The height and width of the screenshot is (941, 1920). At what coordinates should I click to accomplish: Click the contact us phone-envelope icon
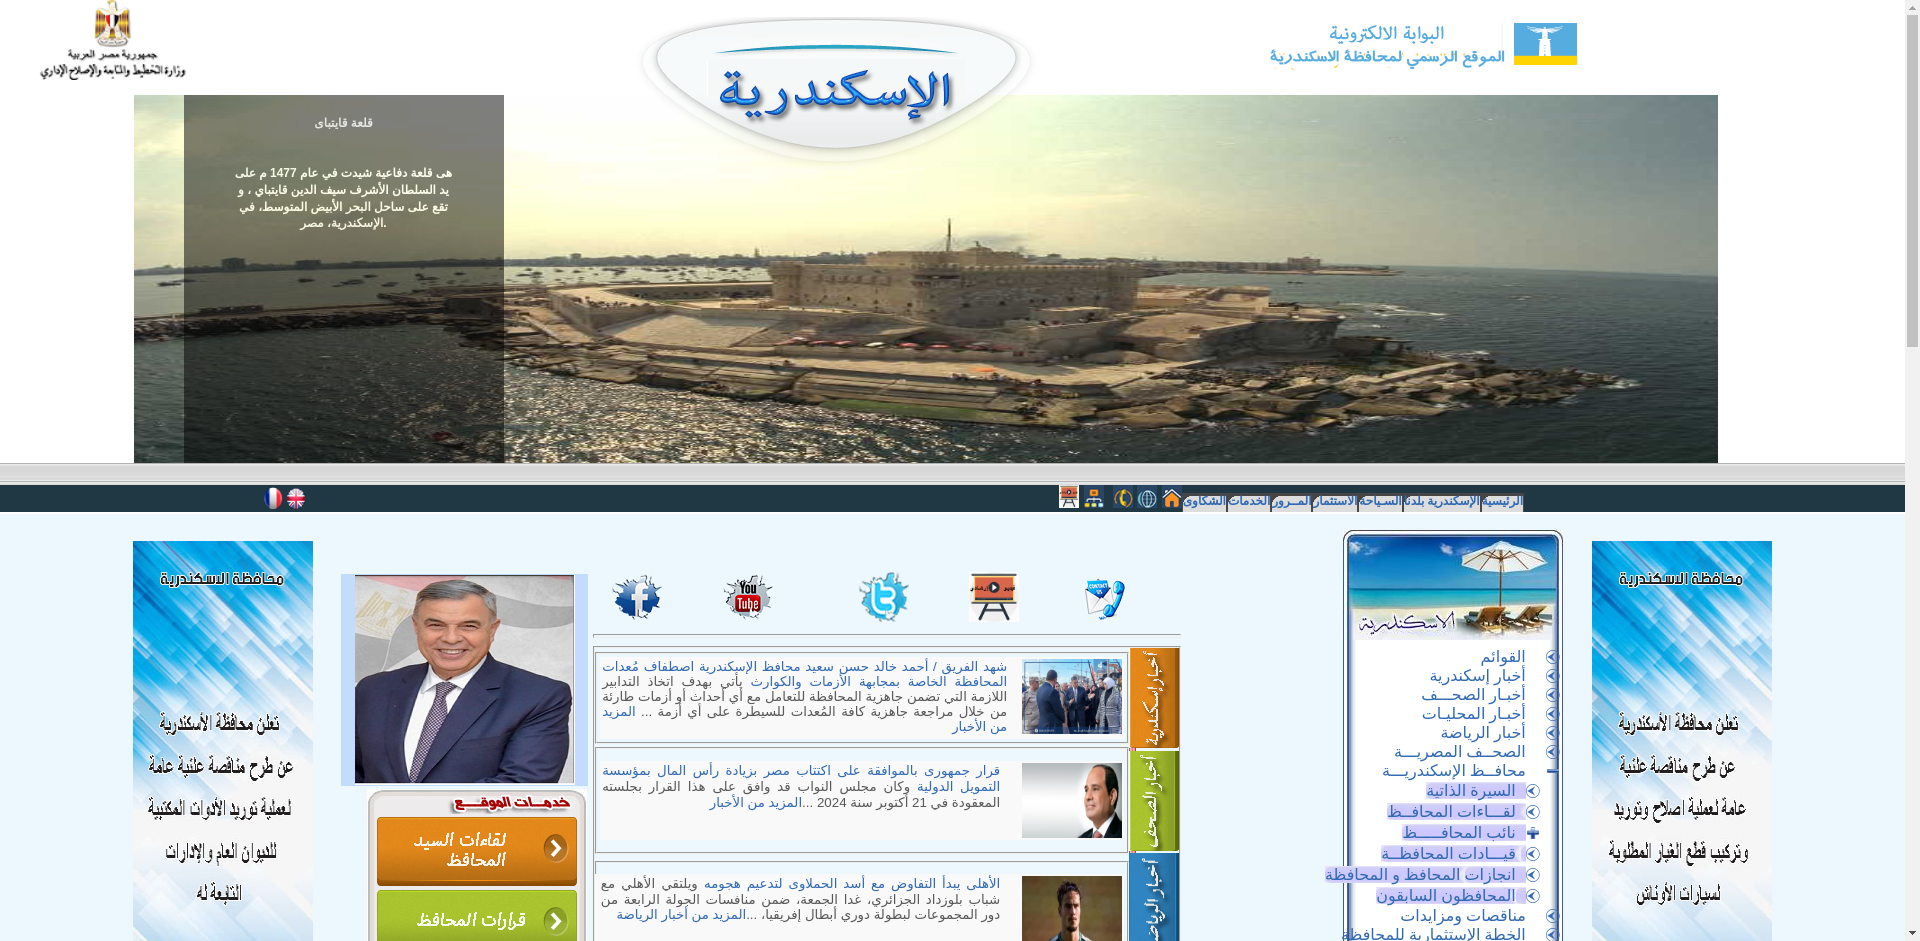[1104, 598]
